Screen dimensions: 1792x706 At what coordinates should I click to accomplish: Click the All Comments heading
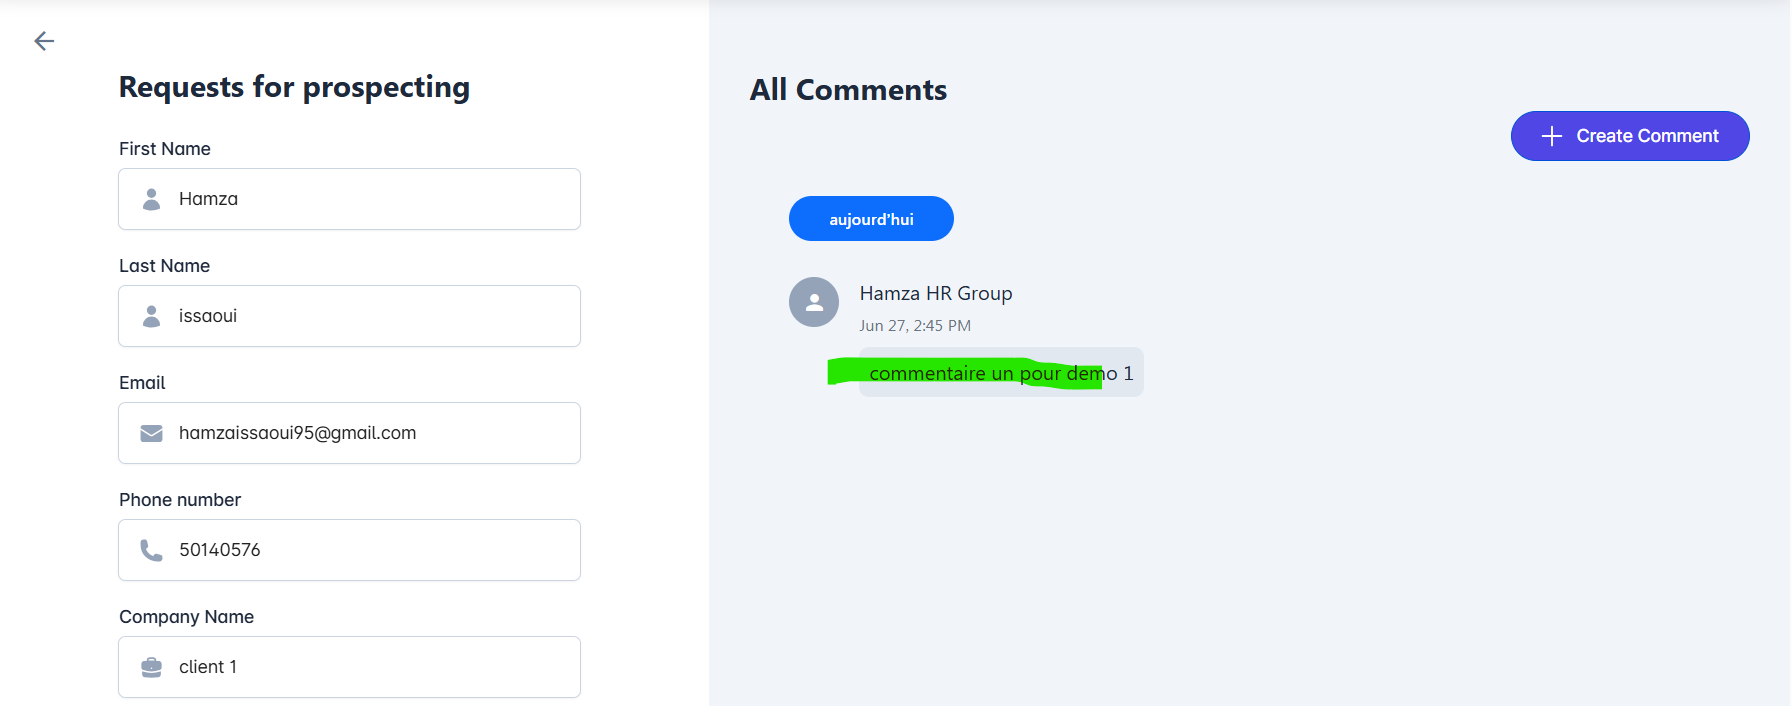[848, 90]
